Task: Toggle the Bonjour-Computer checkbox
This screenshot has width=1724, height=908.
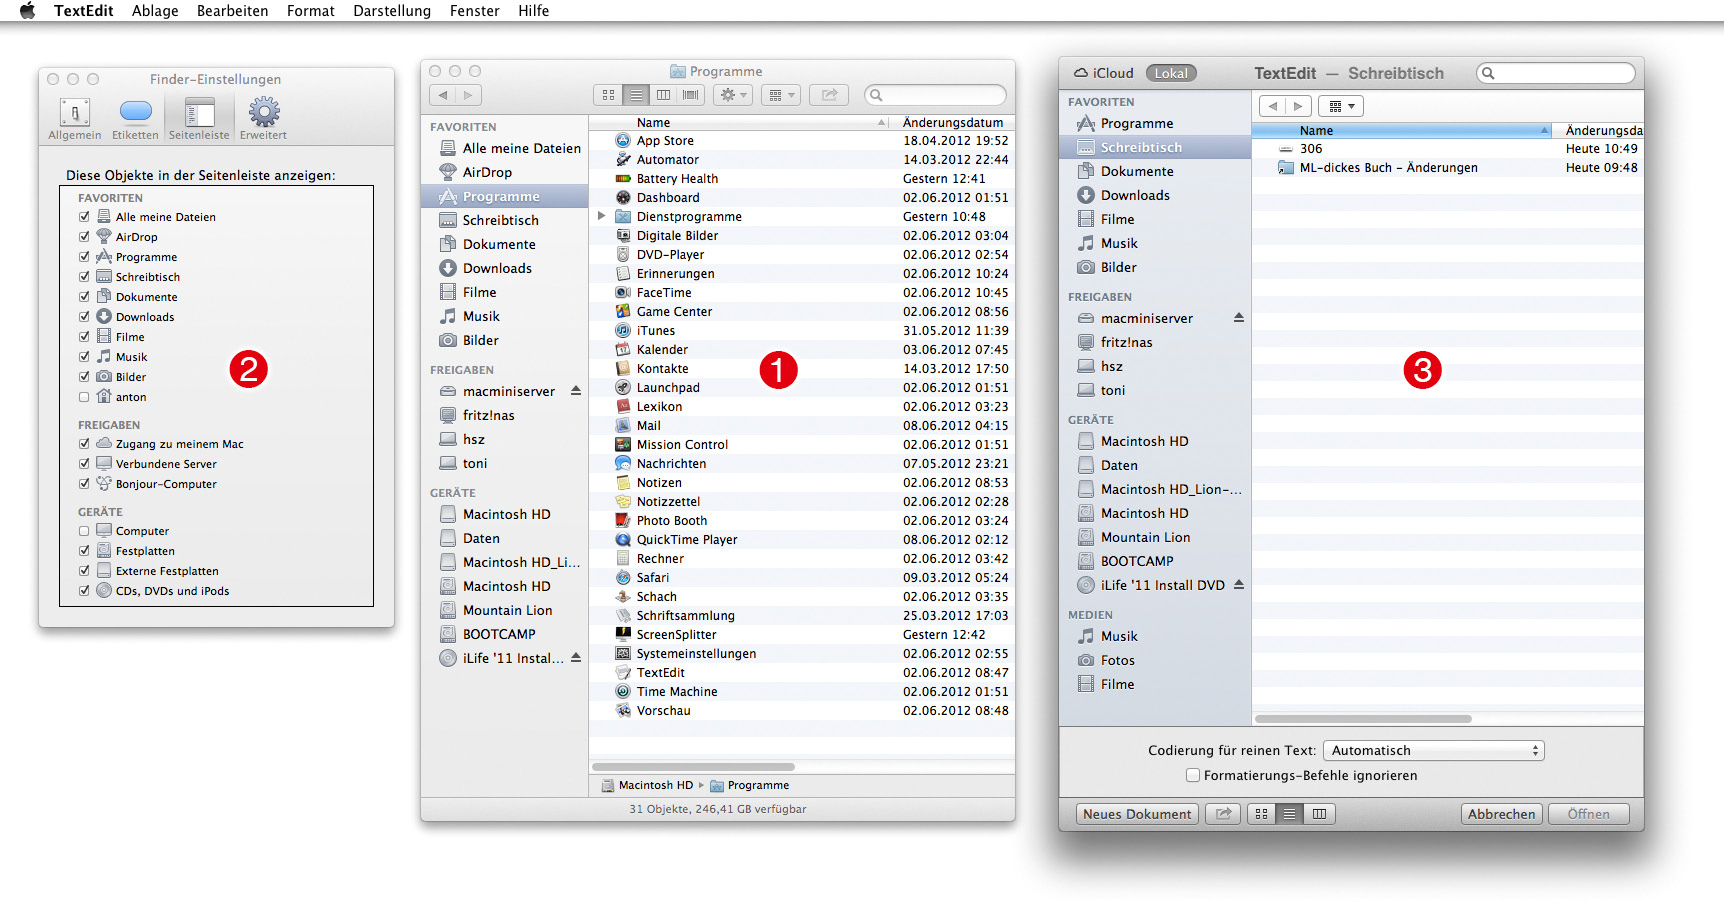Action: tap(84, 484)
